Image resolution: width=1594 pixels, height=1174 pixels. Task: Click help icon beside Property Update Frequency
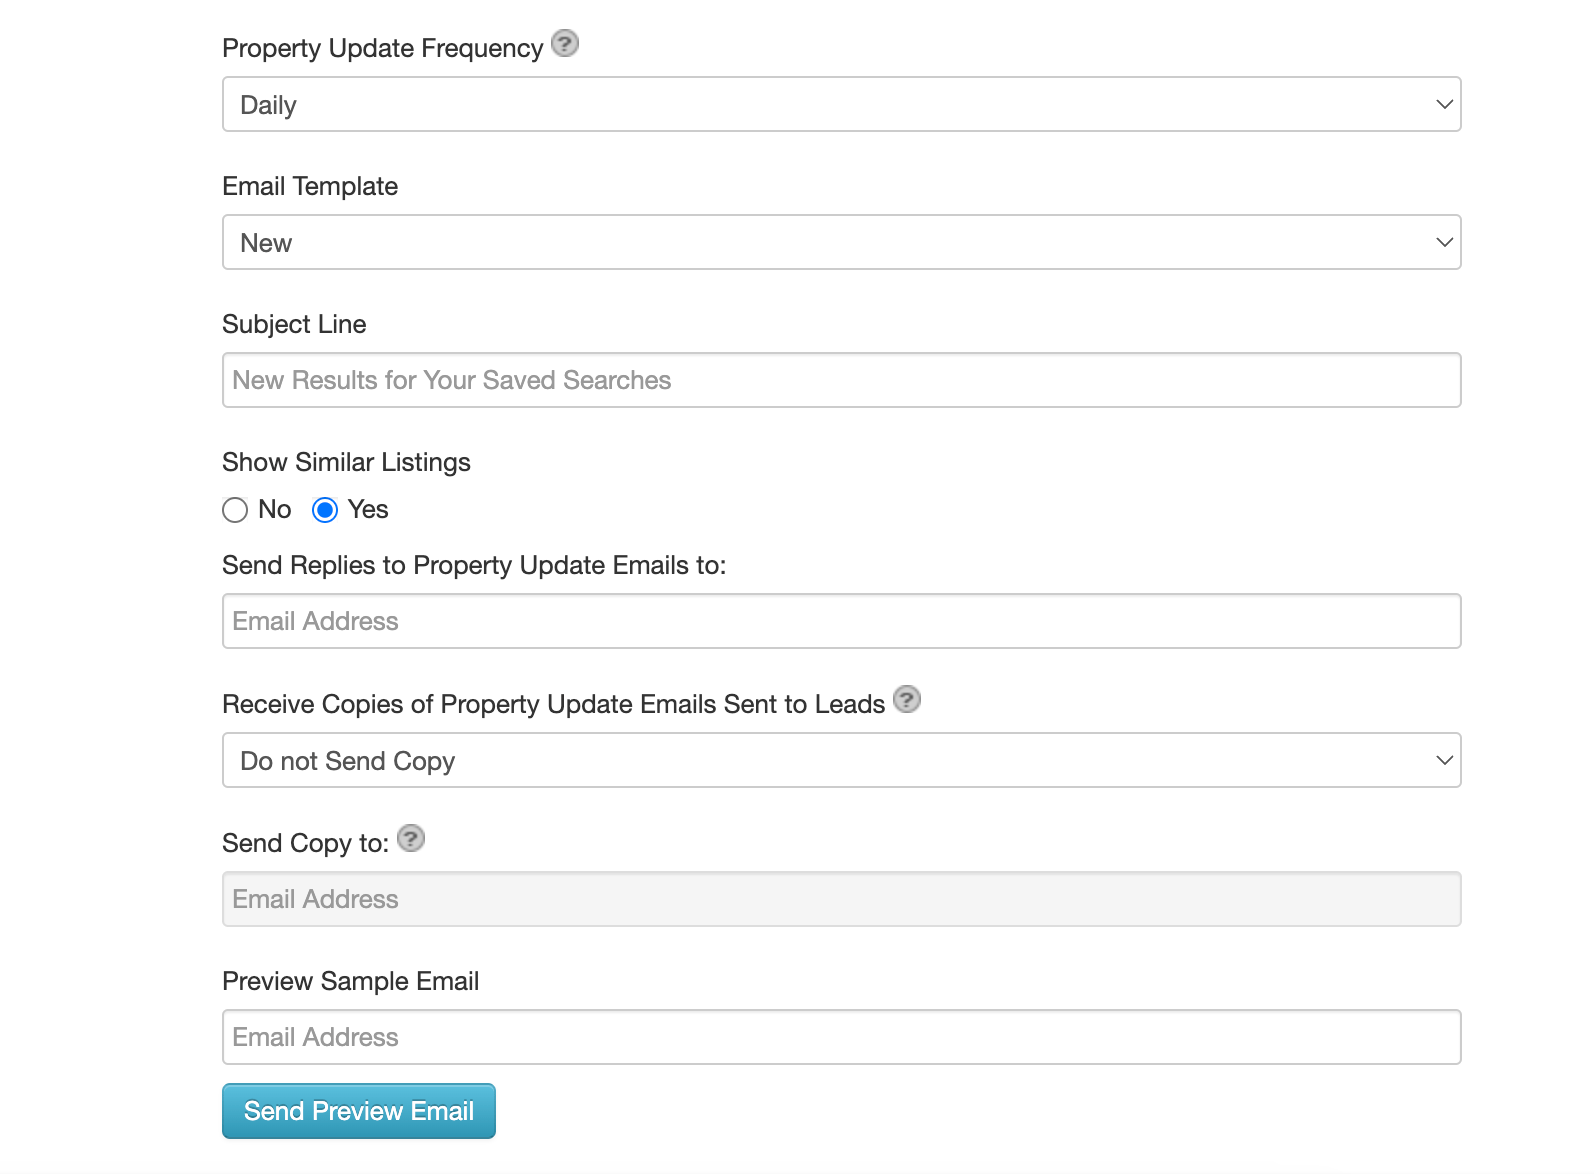[565, 44]
